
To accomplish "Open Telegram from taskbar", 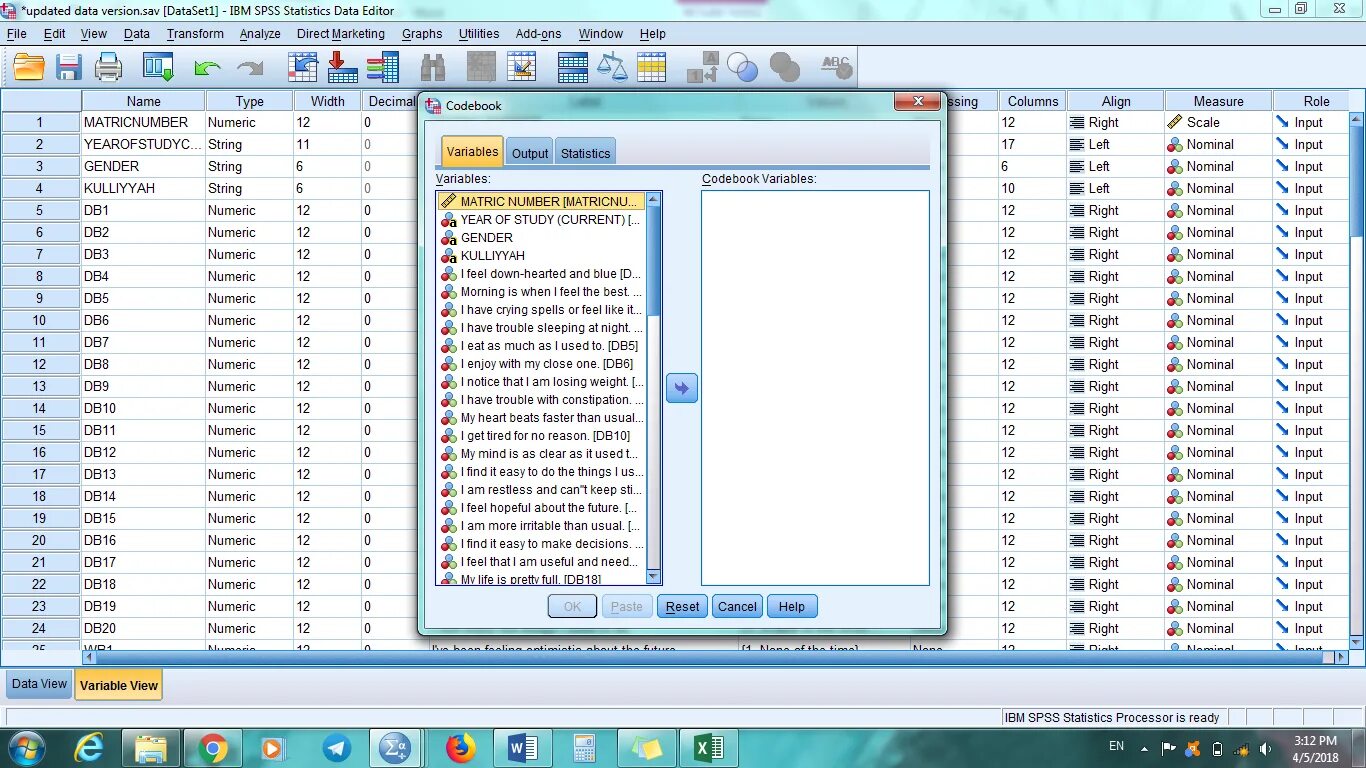I will pos(337,748).
